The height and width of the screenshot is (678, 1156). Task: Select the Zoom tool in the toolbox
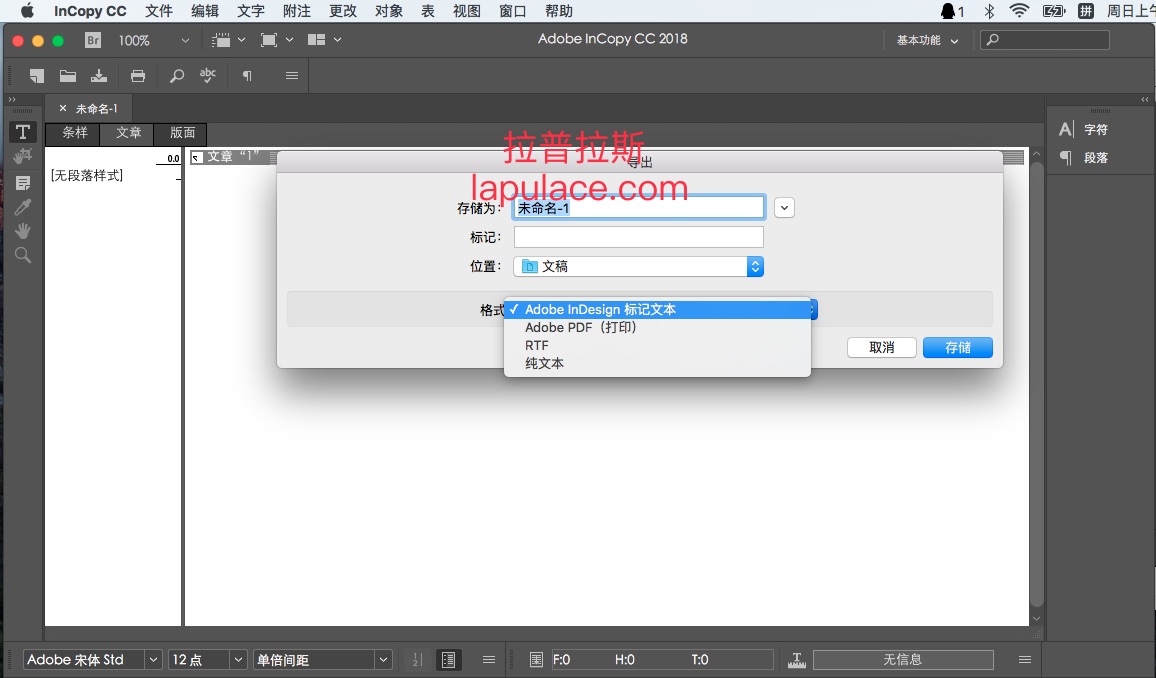click(23, 255)
